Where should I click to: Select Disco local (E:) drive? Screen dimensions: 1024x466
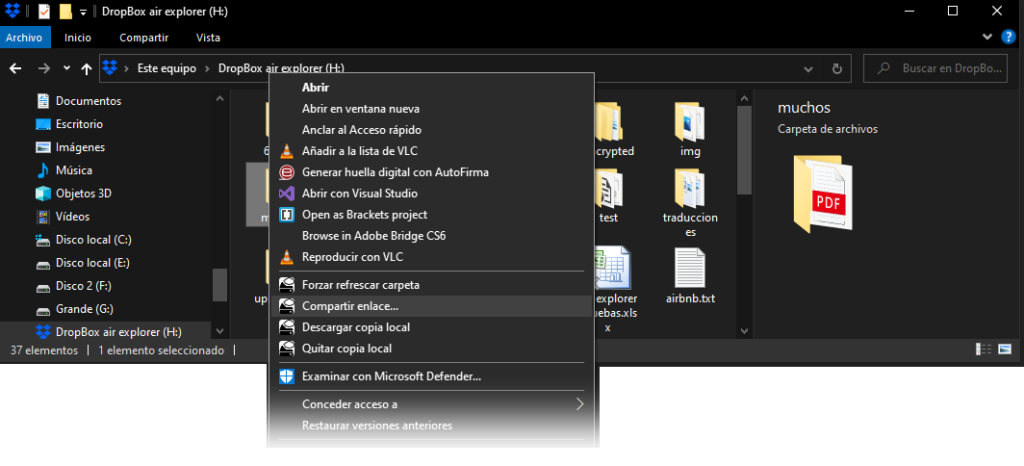(x=93, y=262)
